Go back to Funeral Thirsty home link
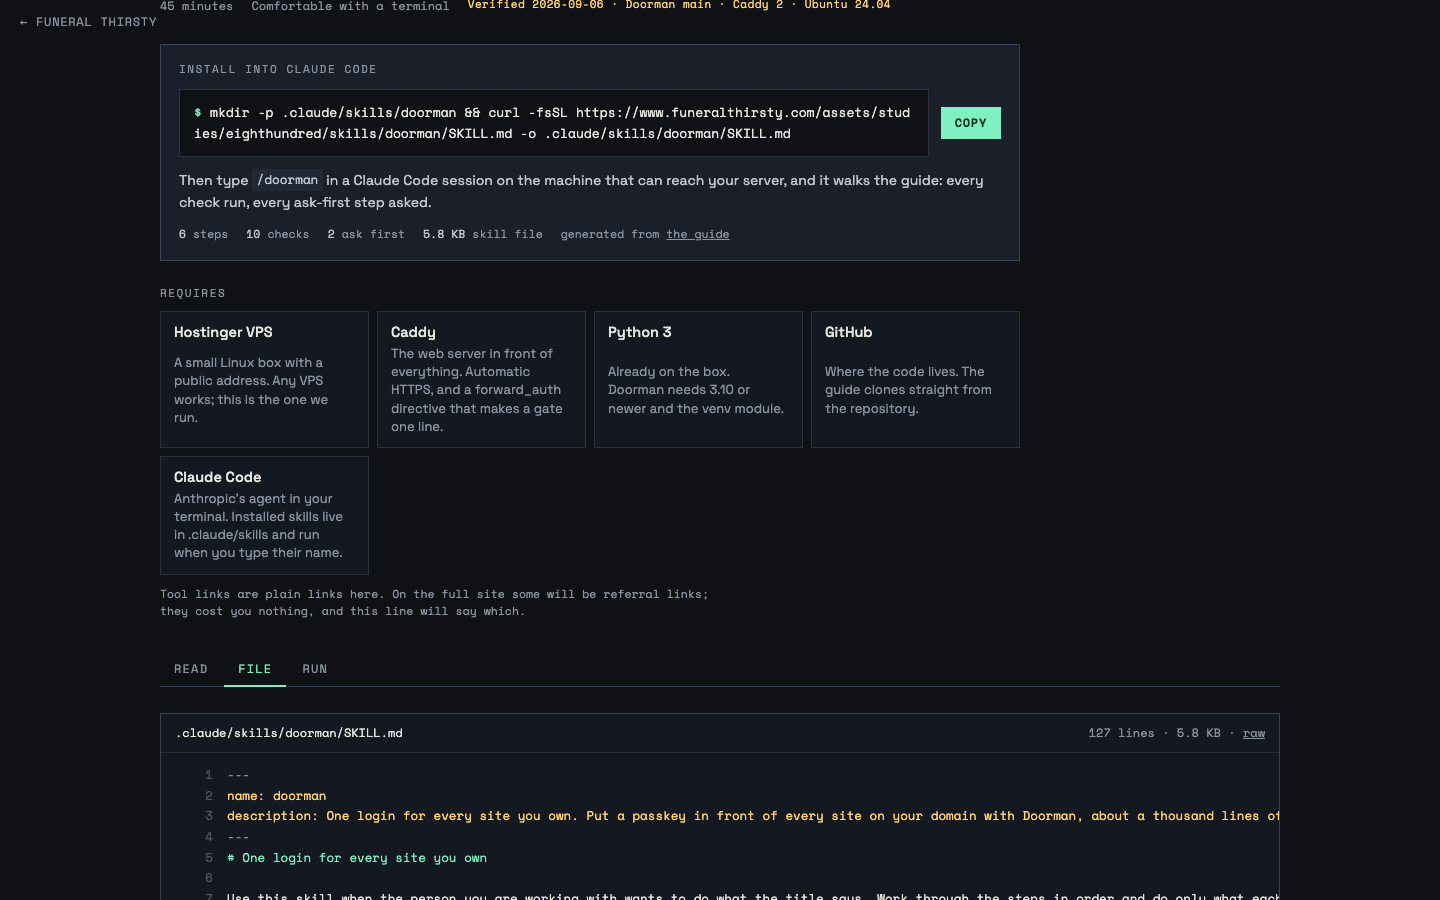 [x=88, y=22]
